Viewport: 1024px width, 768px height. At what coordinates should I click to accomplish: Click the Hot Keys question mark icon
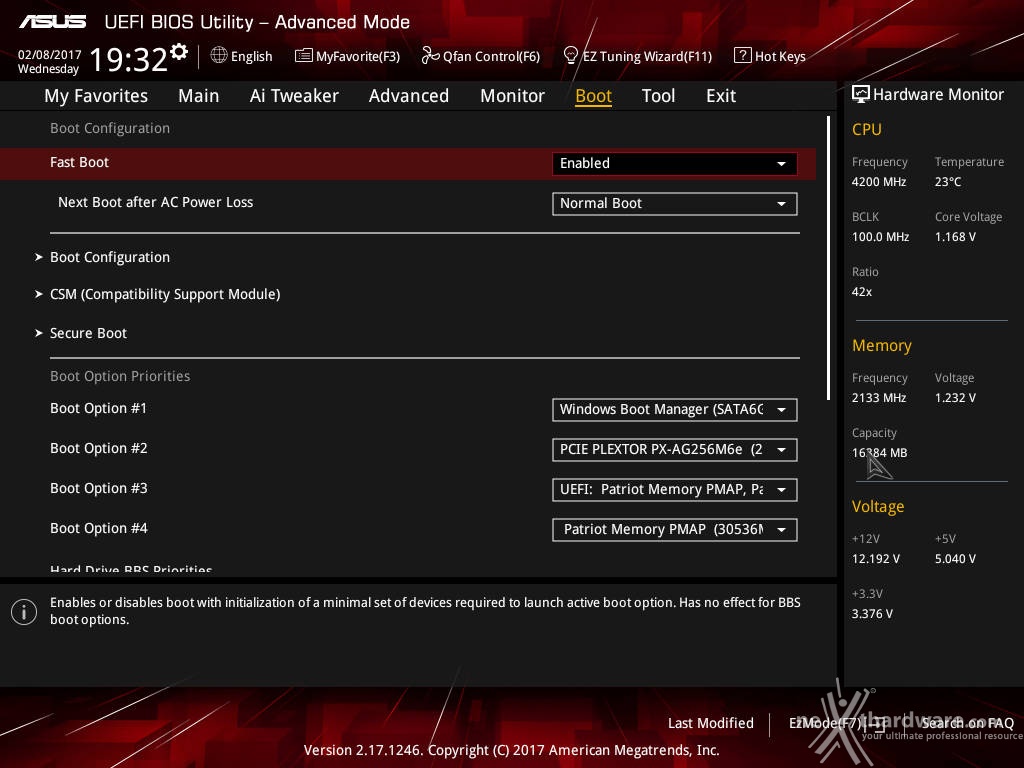tap(742, 56)
